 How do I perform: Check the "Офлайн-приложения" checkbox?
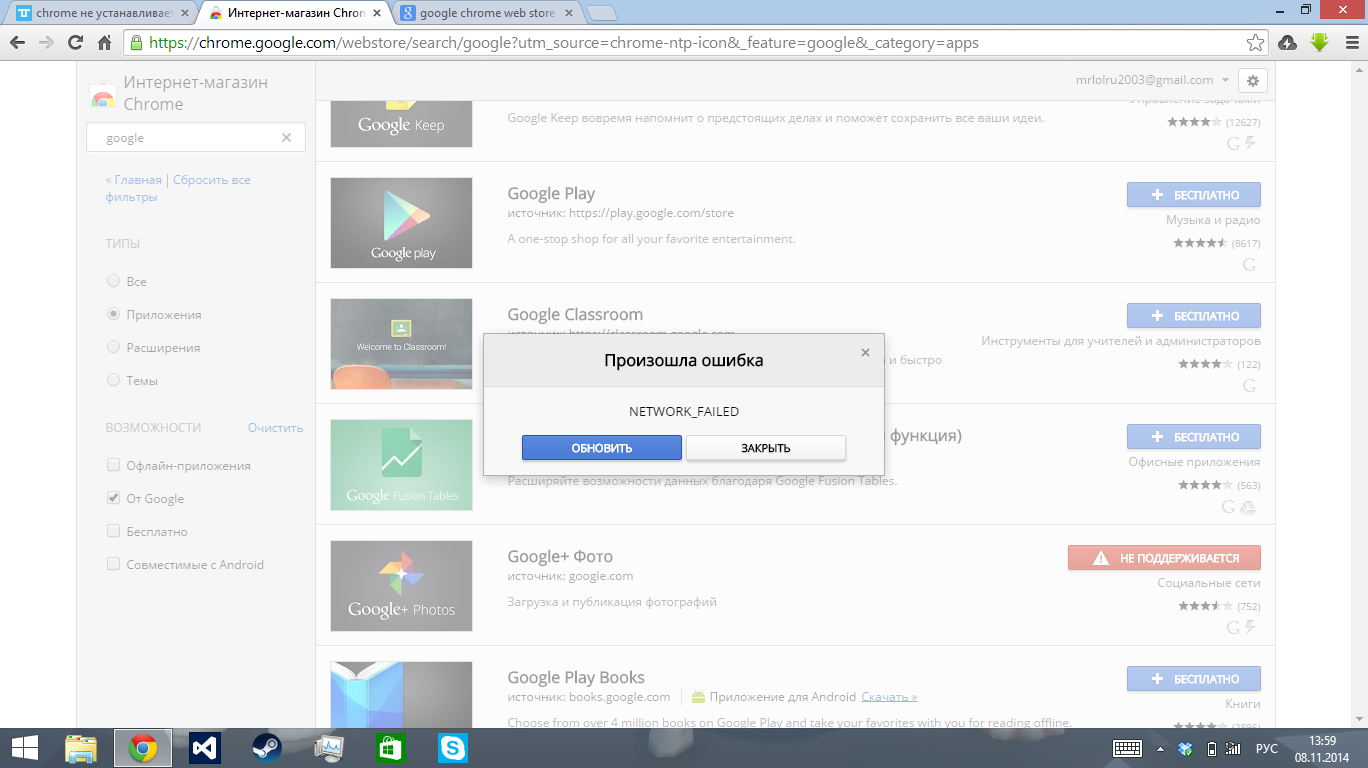coord(113,465)
